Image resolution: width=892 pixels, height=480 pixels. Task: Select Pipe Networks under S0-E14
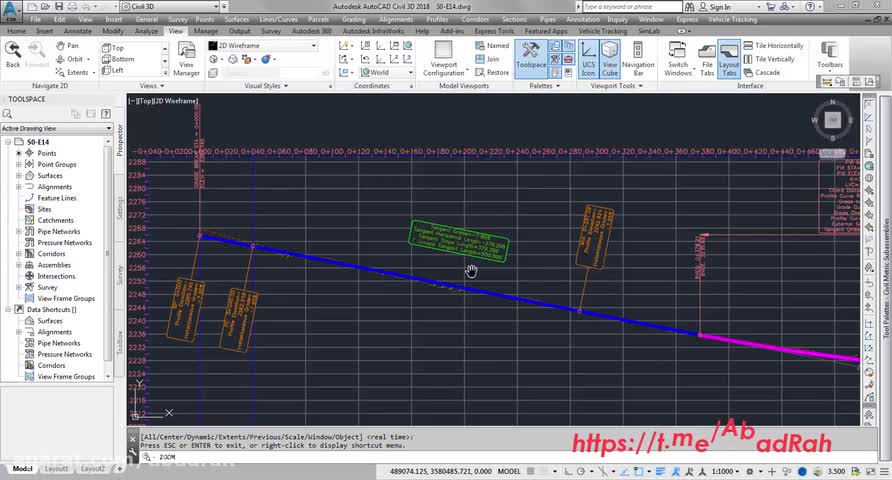click(x=59, y=231)
